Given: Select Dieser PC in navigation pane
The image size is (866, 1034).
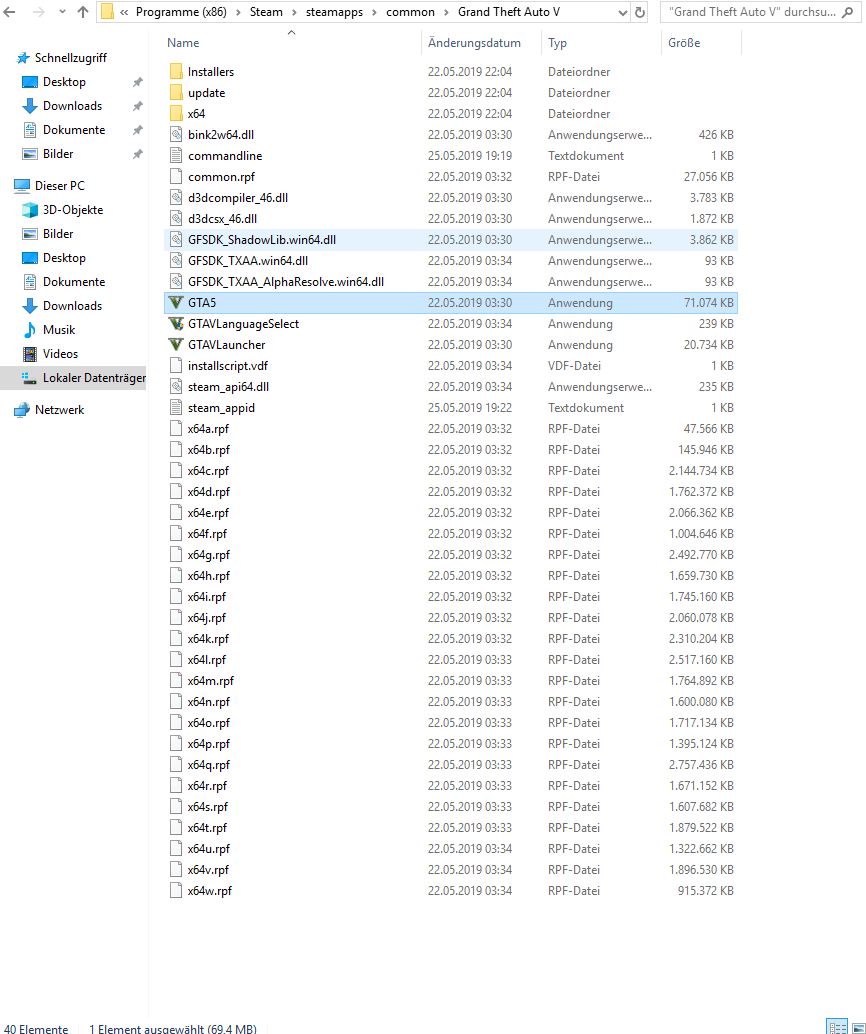Looking at the screenshot, I should 59,185.
